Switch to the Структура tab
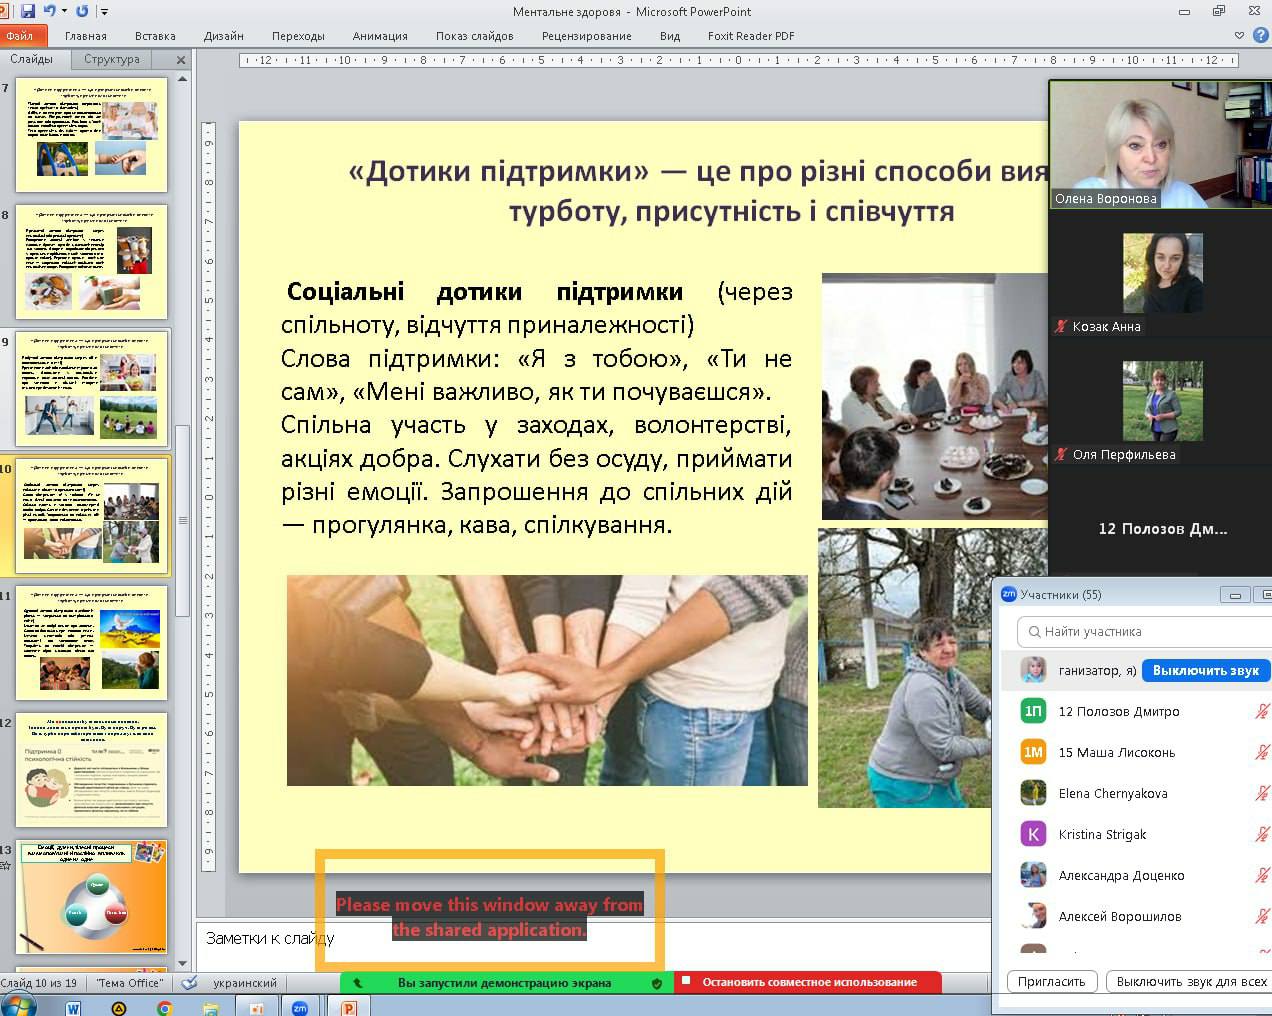 click(x=112, y=59)
